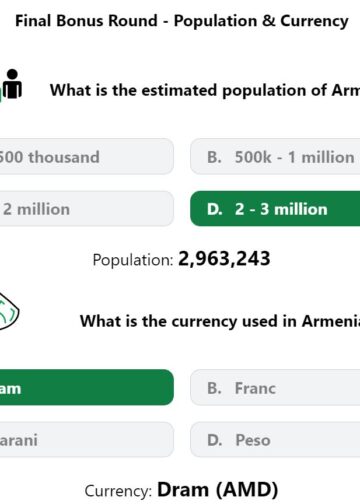Click the currency used in Armenia question
360x504 pixels.
point(220,321)
